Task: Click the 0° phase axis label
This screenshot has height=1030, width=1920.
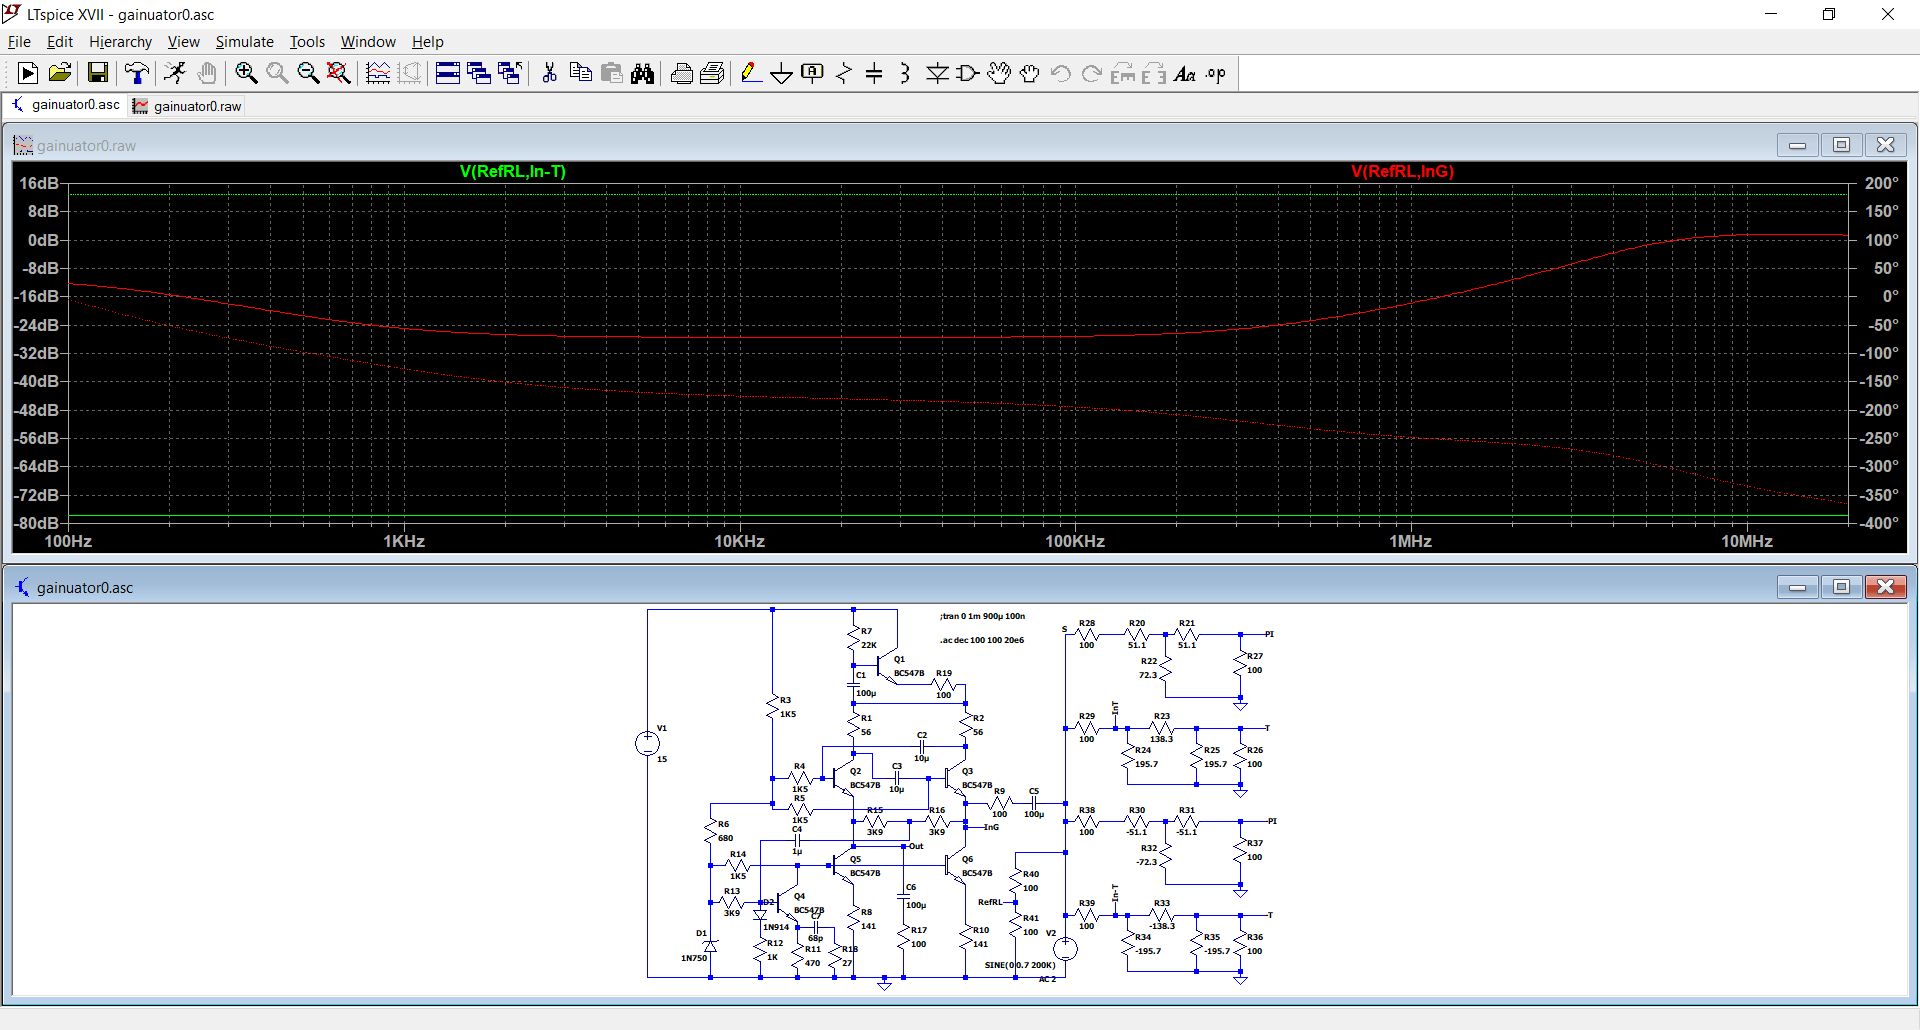Action: [x=1890, y=296]
